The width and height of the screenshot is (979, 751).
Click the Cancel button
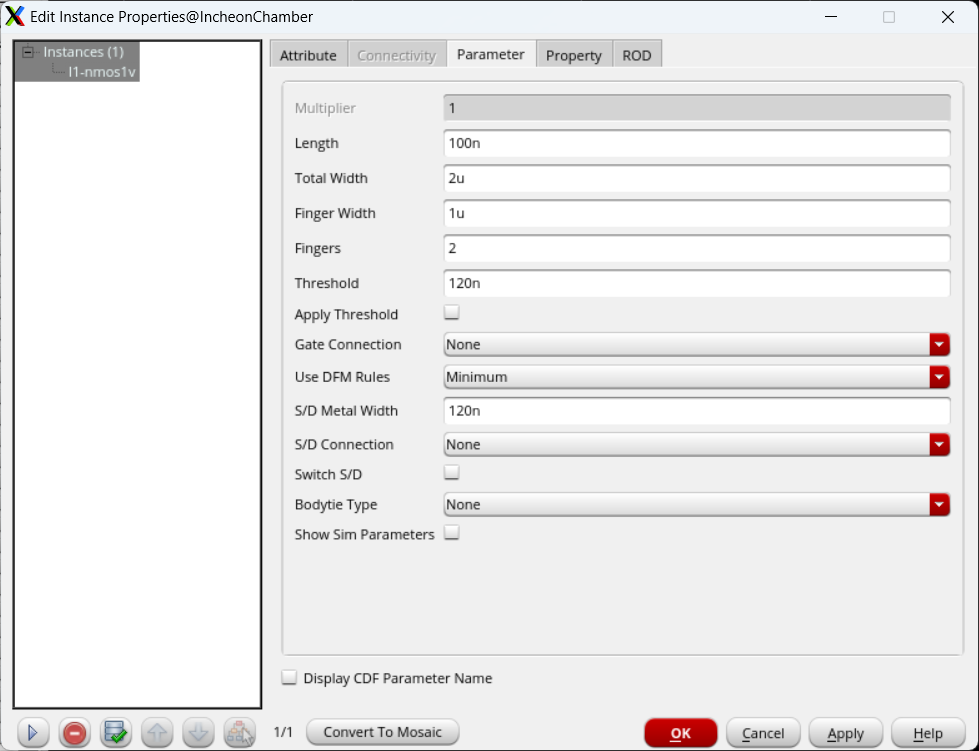coord(763,733)
